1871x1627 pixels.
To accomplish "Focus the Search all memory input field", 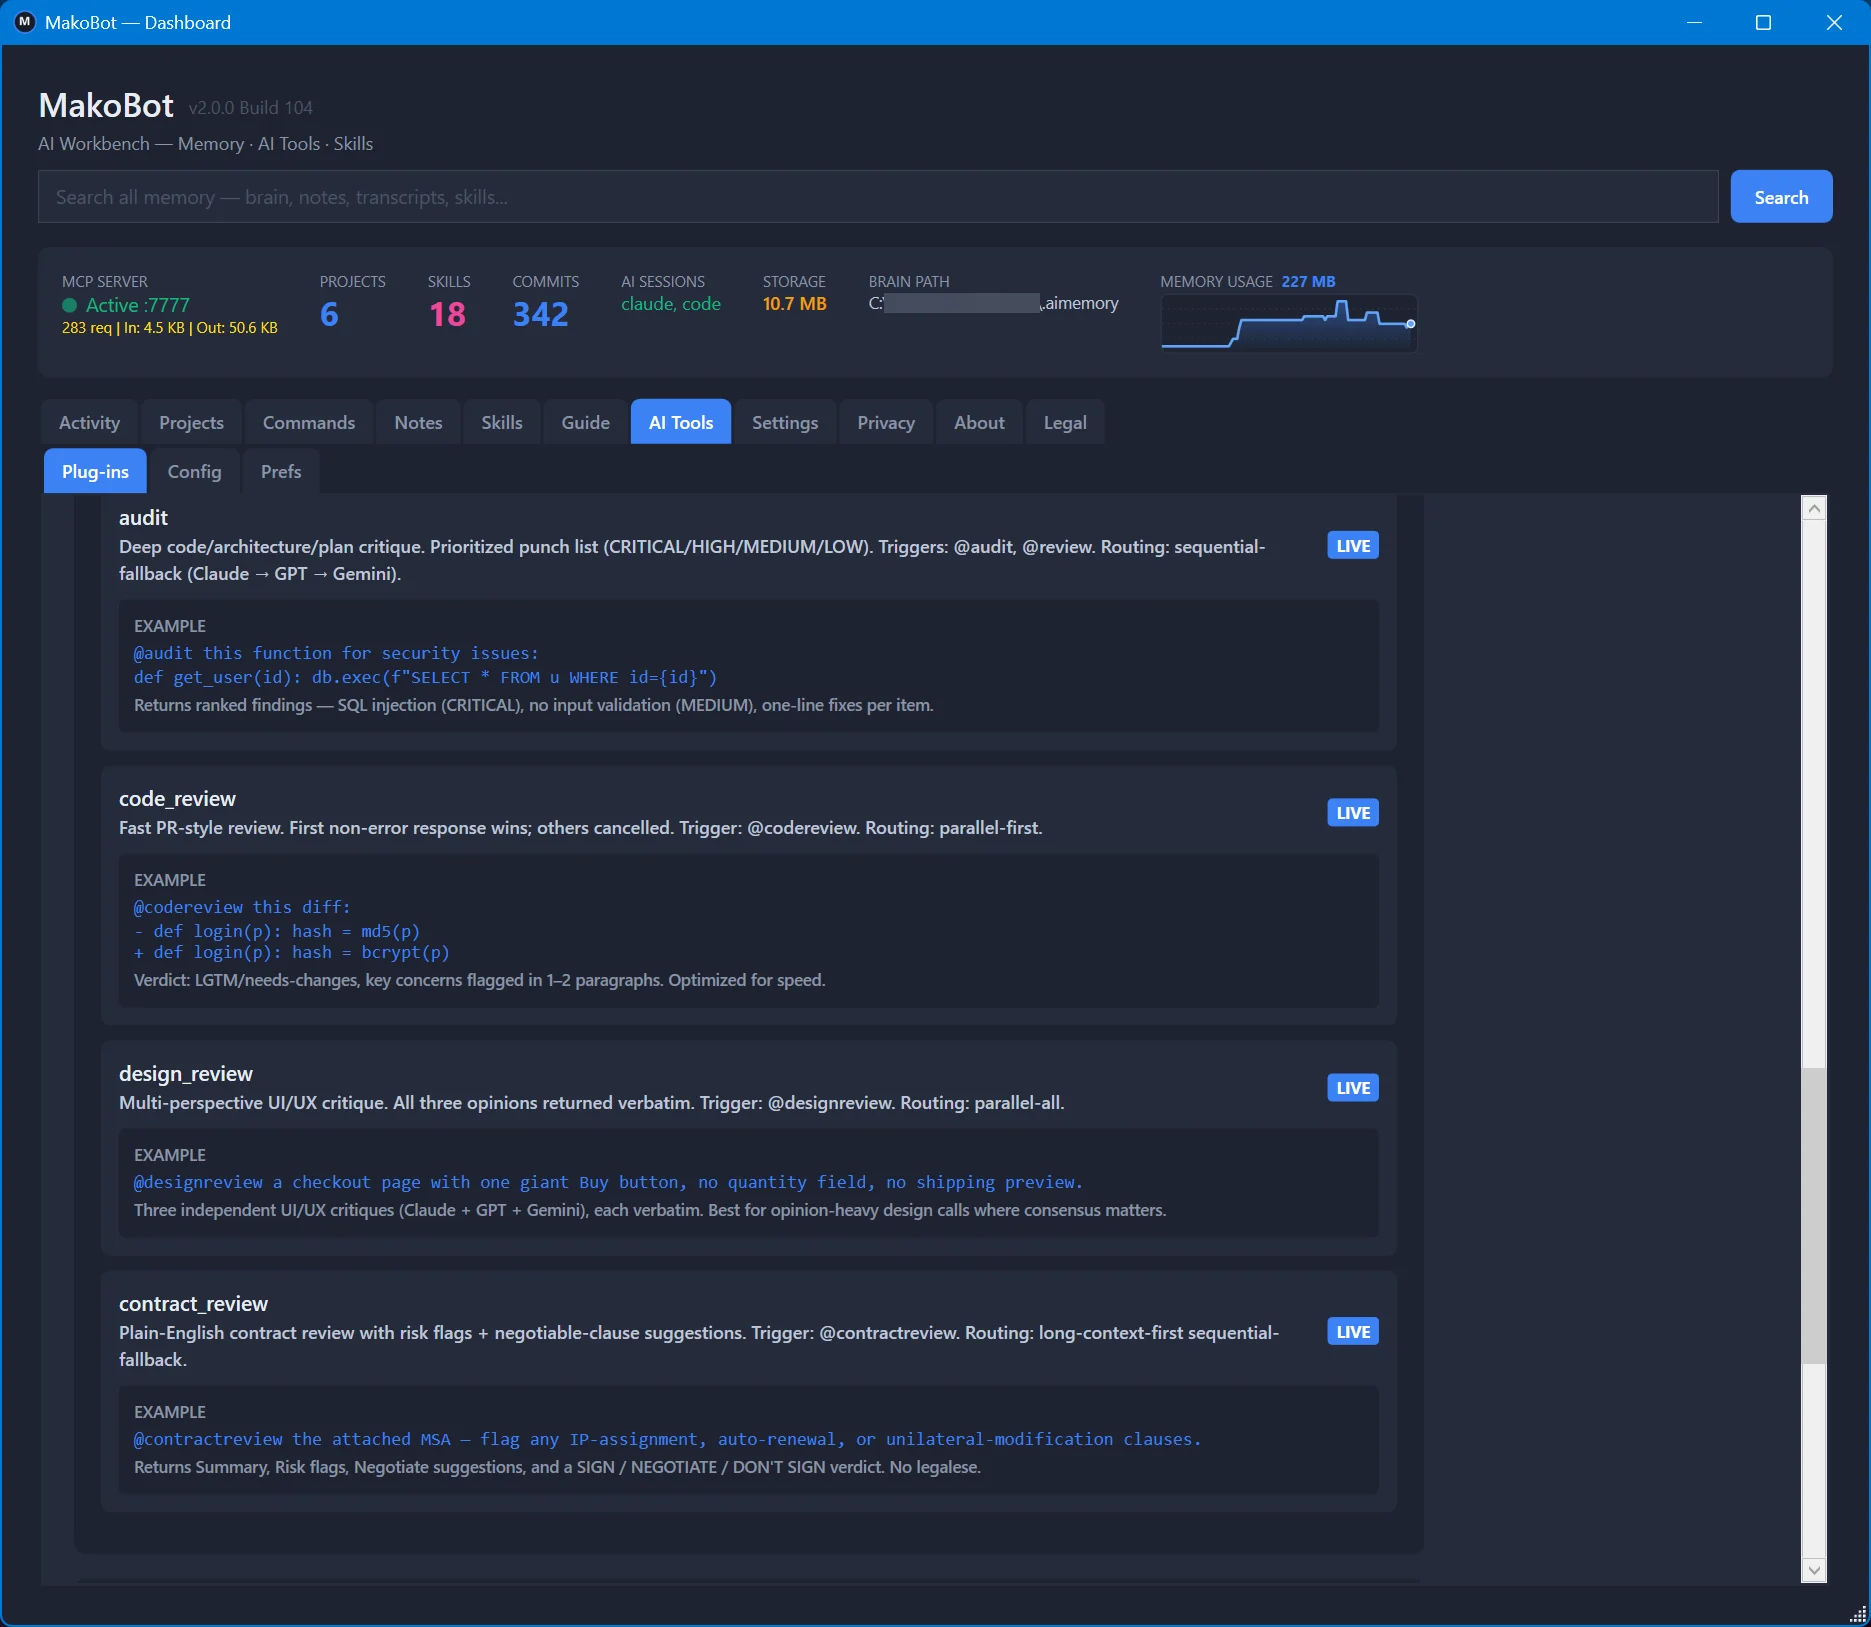I will tap(878, 197).
